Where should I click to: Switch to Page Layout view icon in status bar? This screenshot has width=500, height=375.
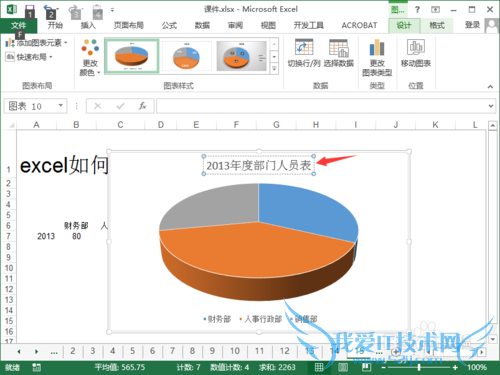342,367
